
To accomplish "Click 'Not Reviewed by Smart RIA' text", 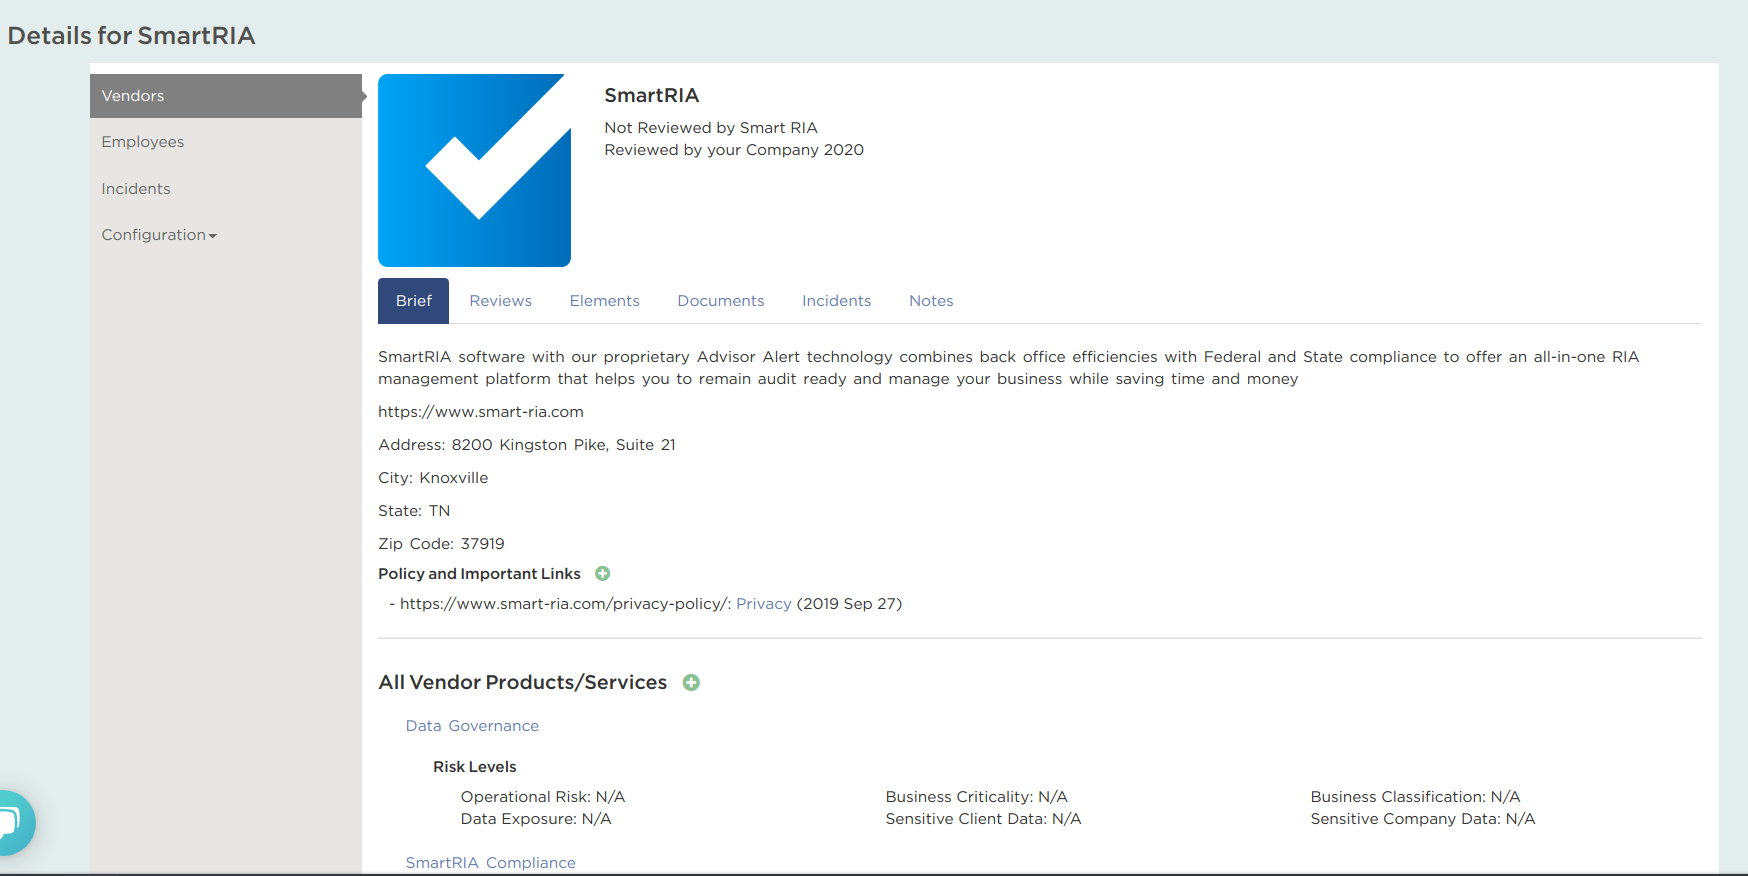I will pyautogui.click(x=711, y=128).
